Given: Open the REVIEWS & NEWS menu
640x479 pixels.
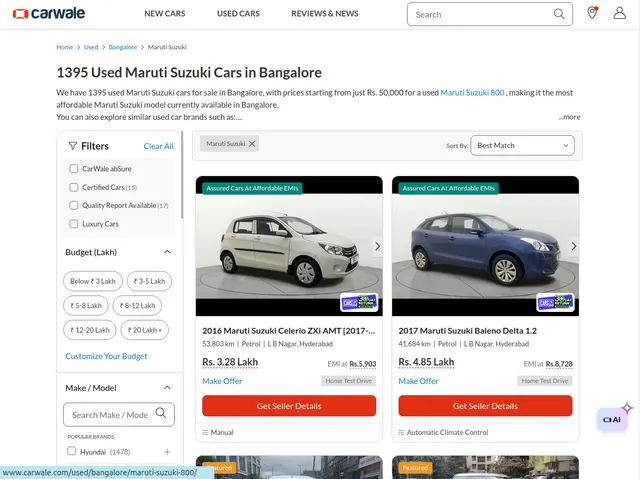Looking at the screenshot, I should coord(324,14).
